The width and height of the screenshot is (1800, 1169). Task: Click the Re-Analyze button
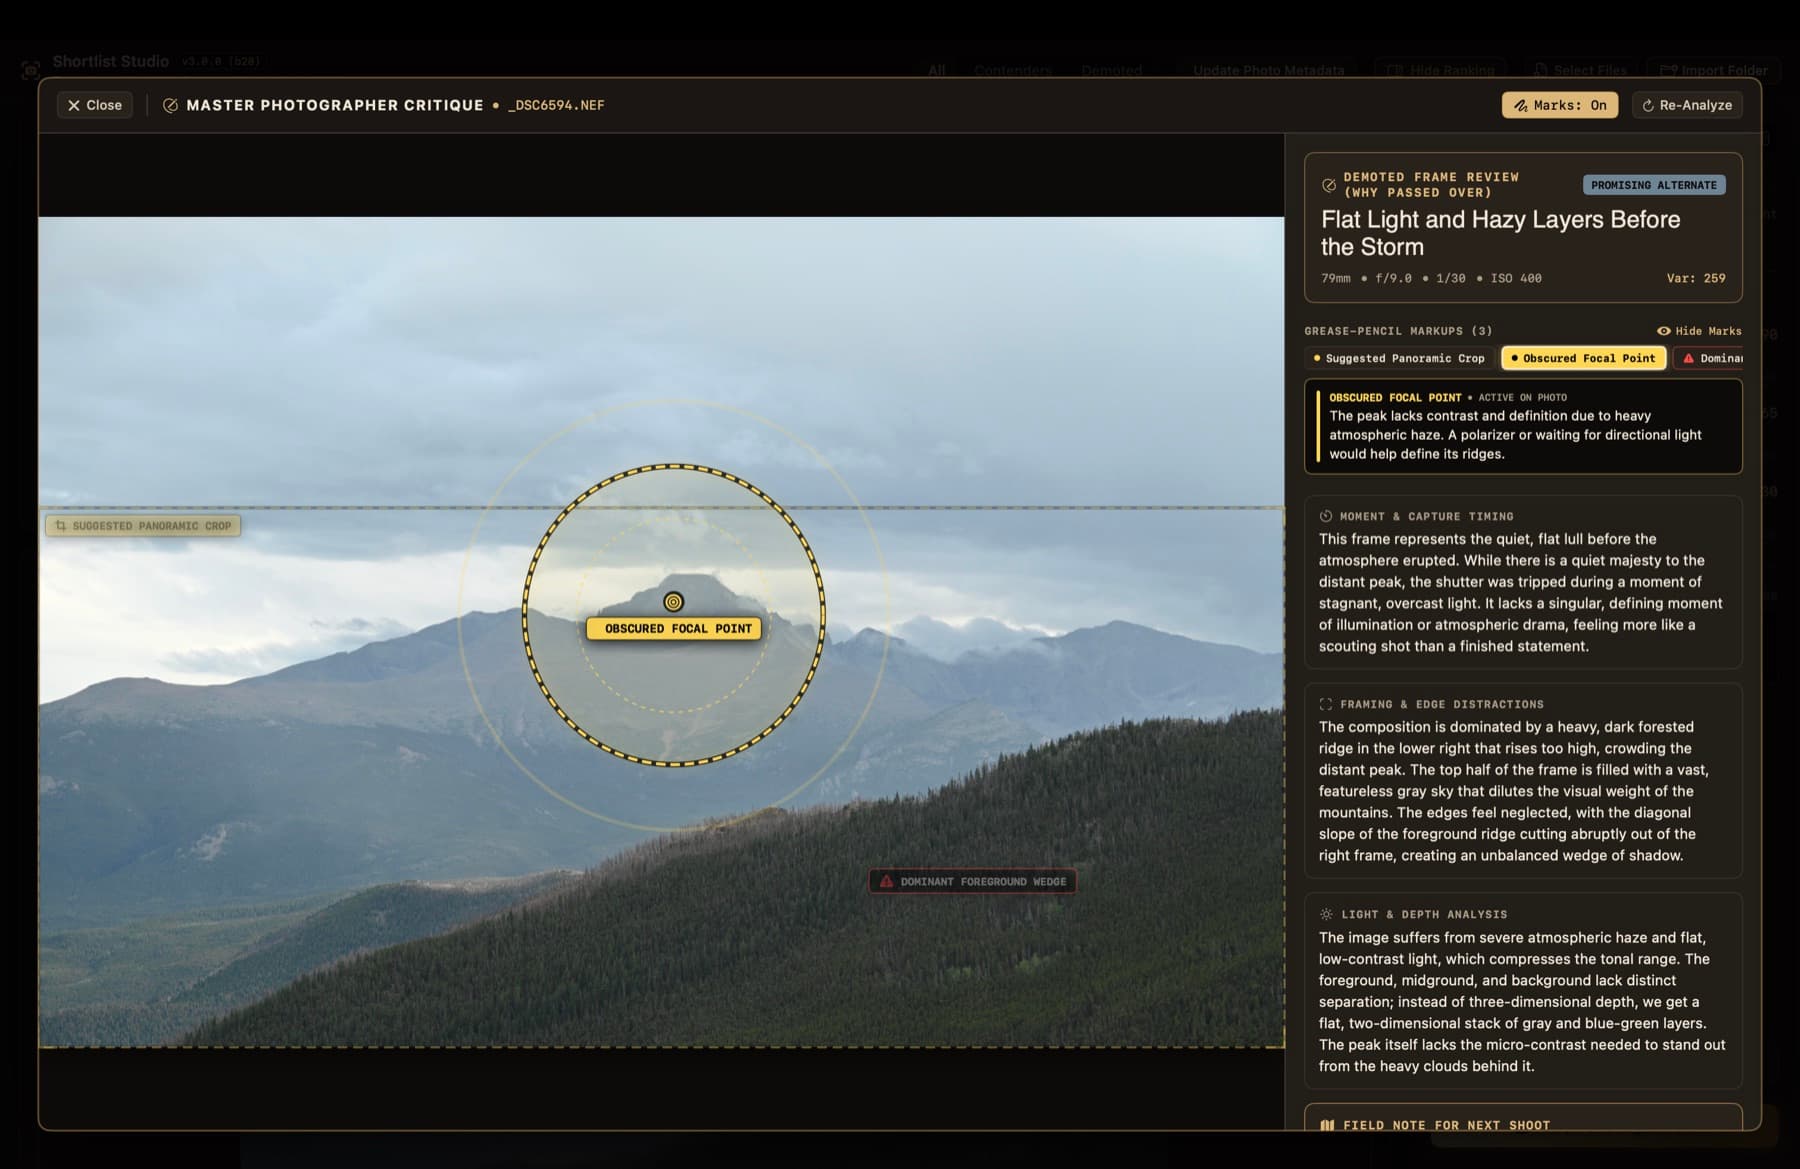coord(1687,105)
